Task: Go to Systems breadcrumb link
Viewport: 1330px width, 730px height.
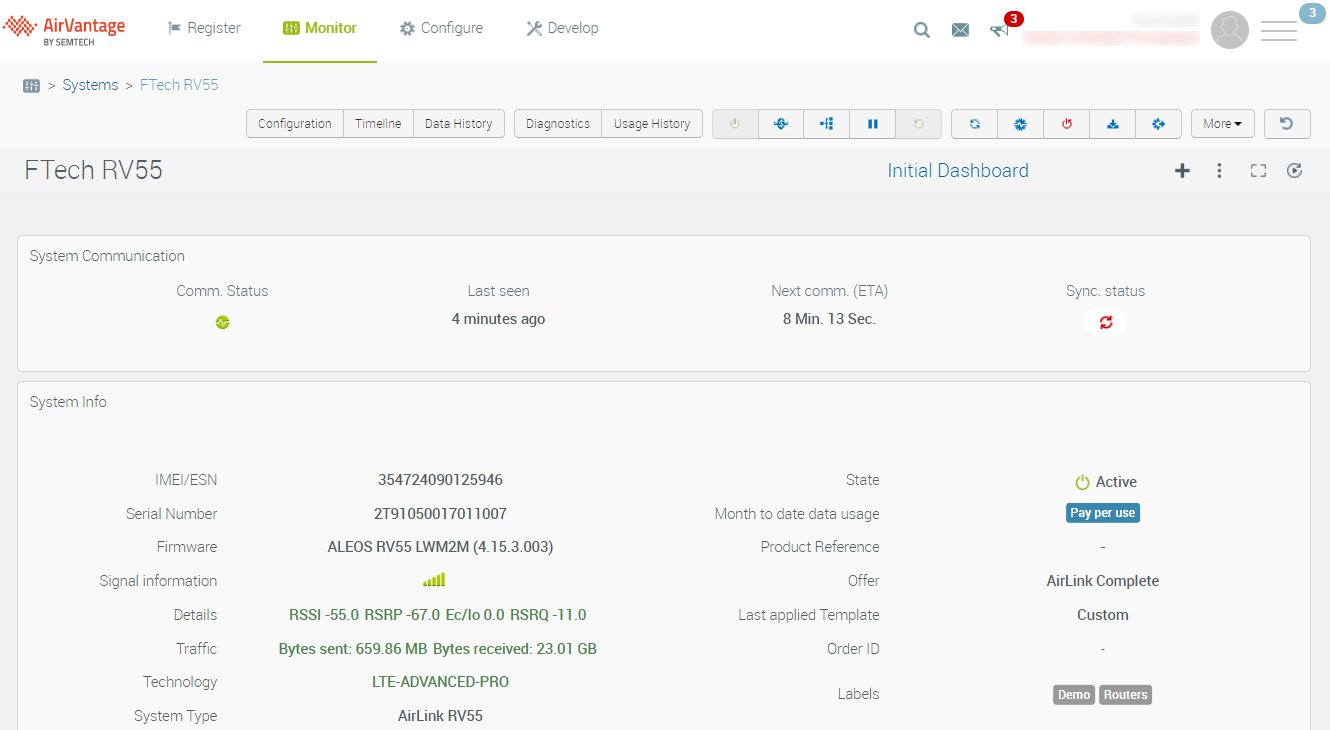Action: [90, 85]
